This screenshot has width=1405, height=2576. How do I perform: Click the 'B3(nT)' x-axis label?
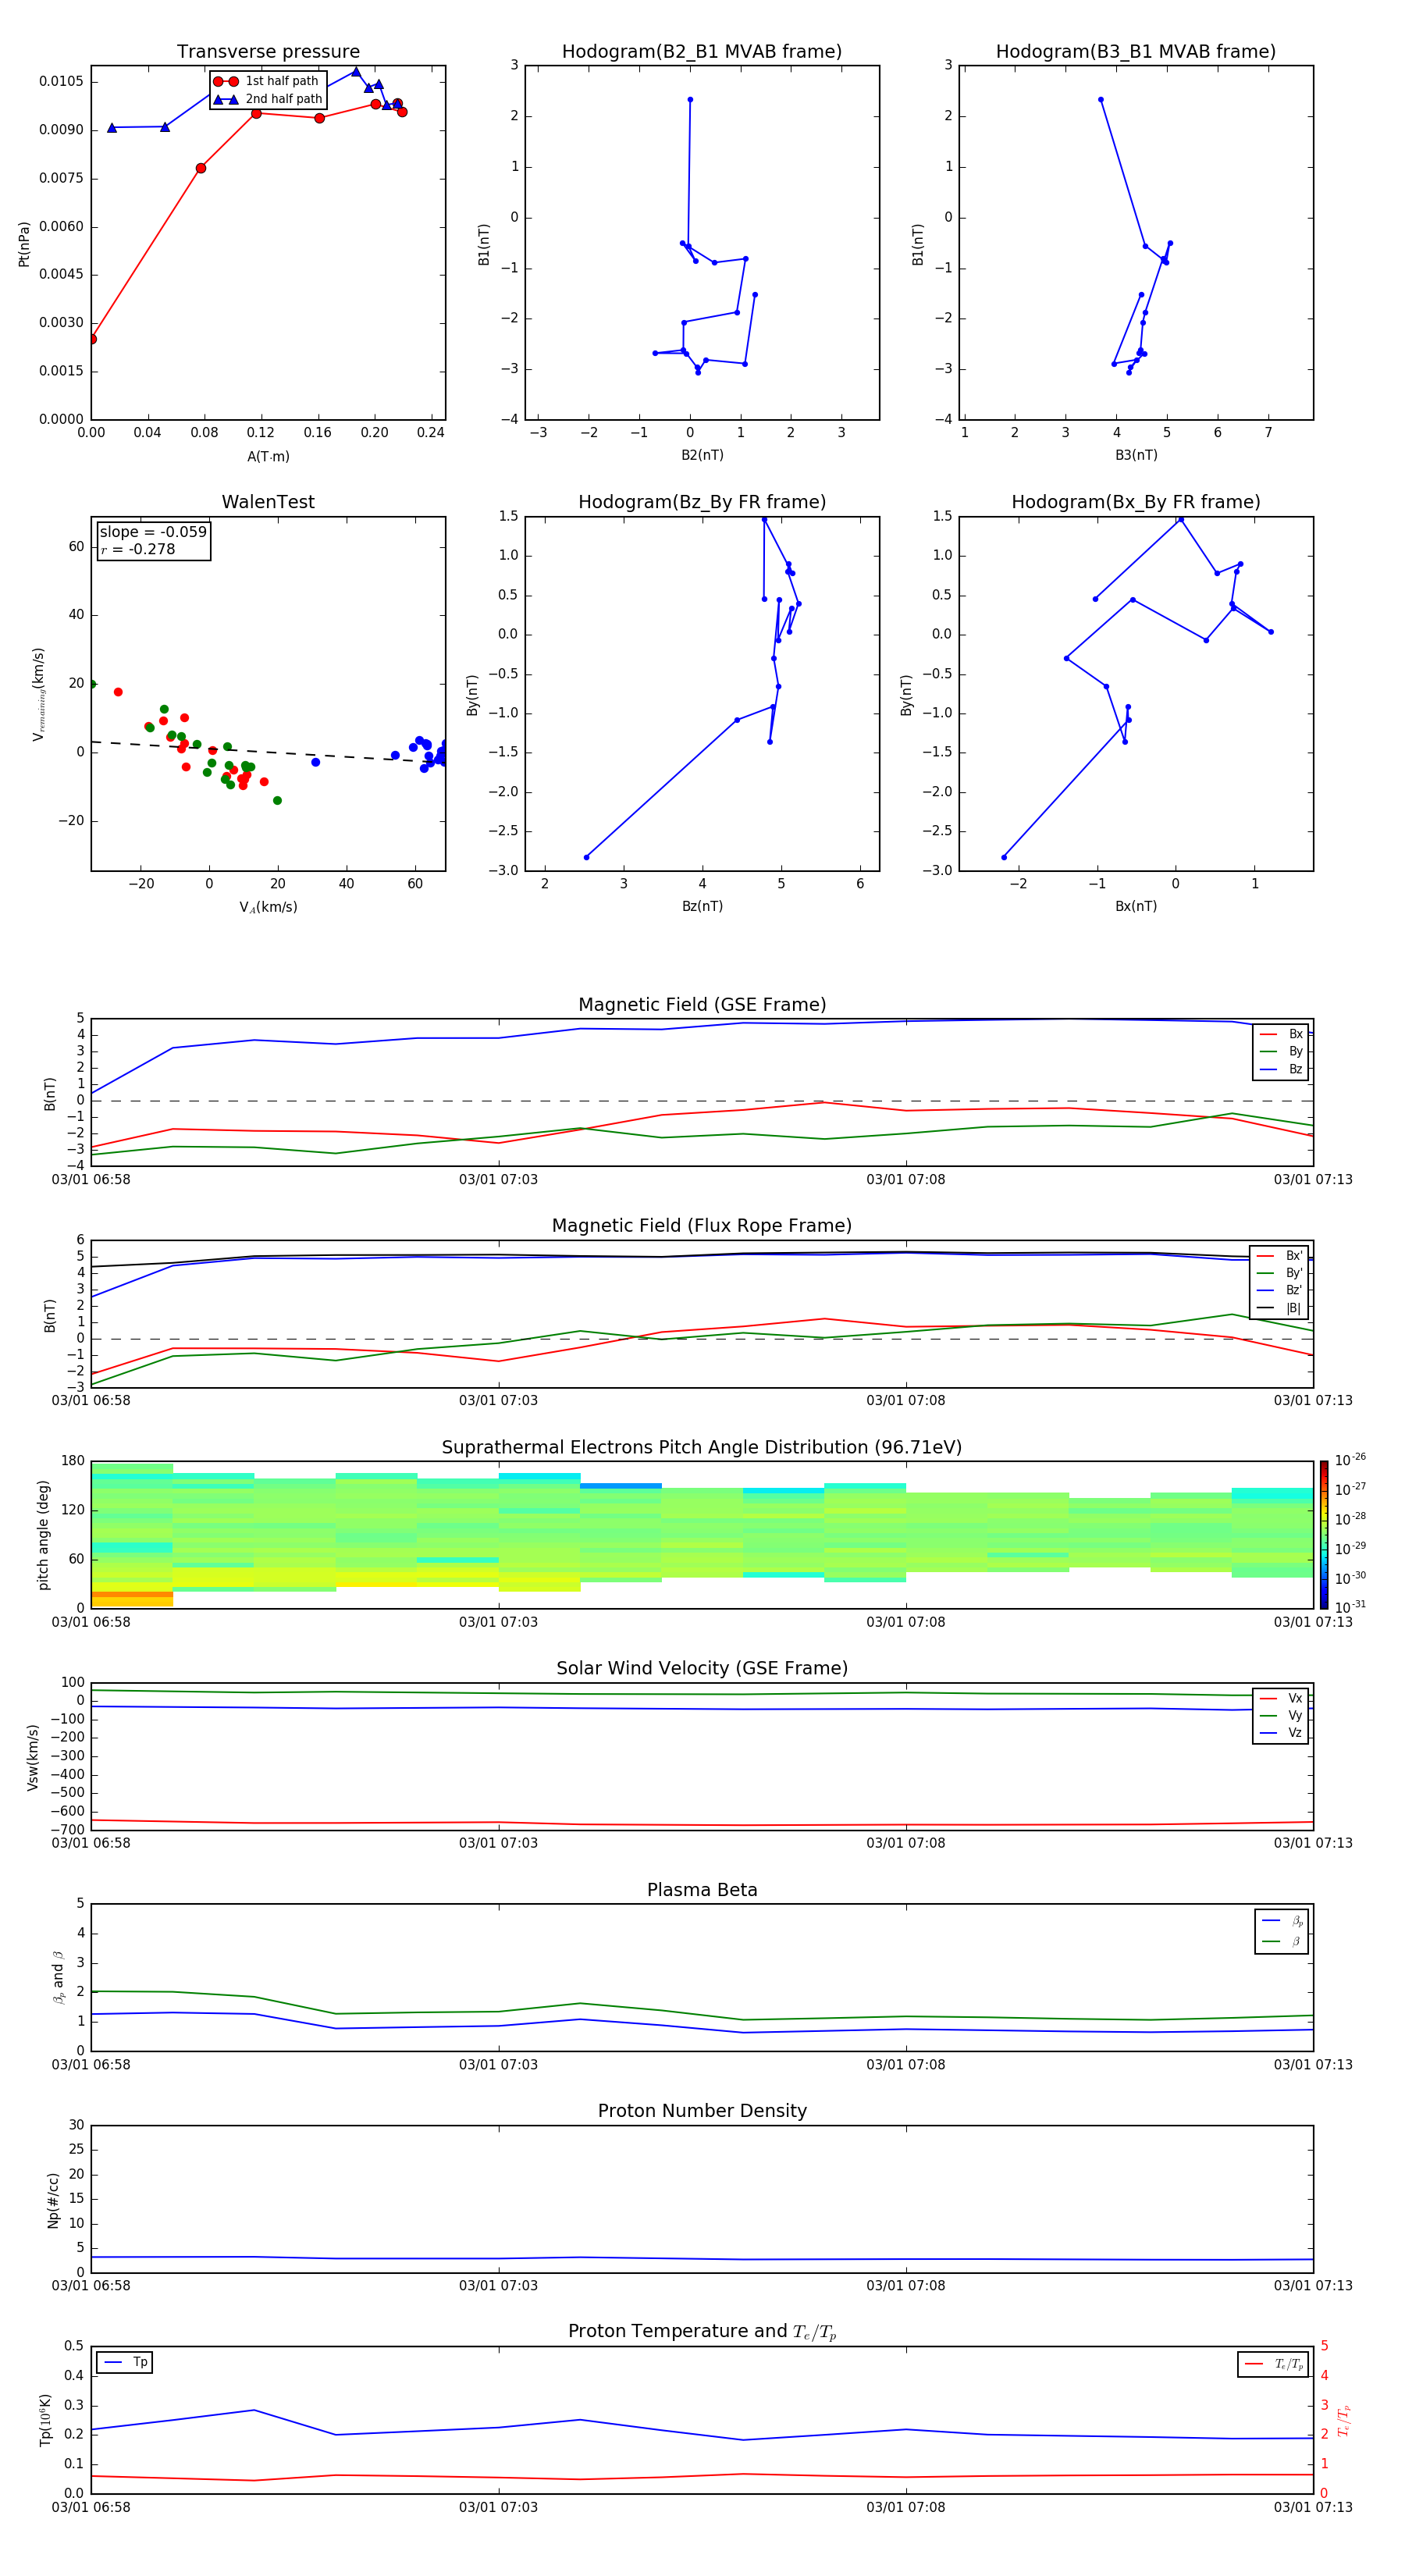click(1136, 455)
